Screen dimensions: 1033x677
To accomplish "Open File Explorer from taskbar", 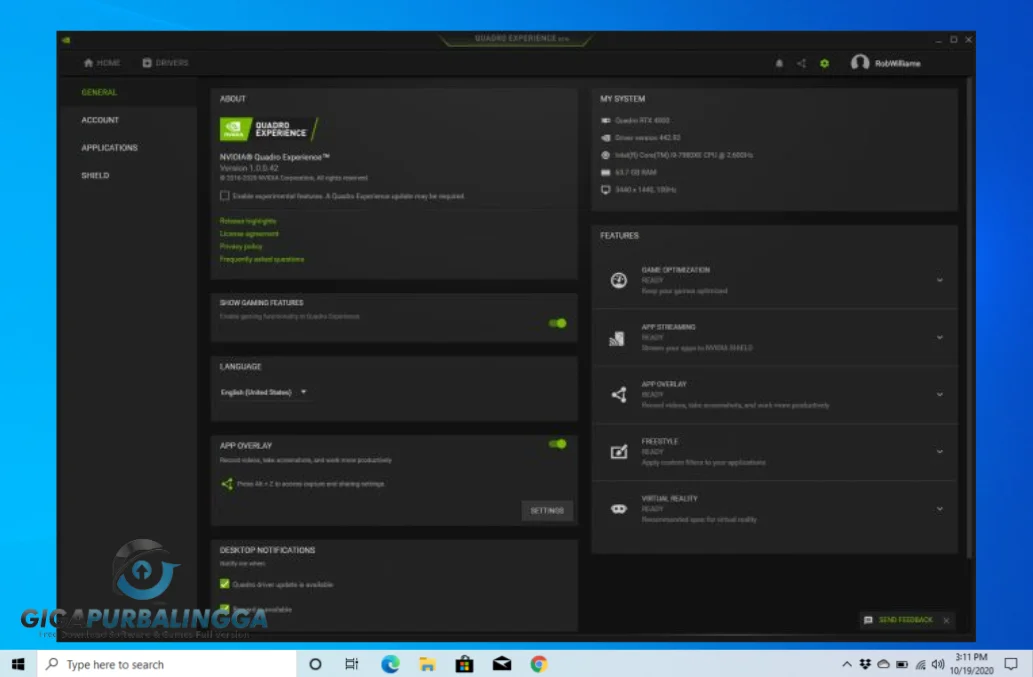I will 427,664.
